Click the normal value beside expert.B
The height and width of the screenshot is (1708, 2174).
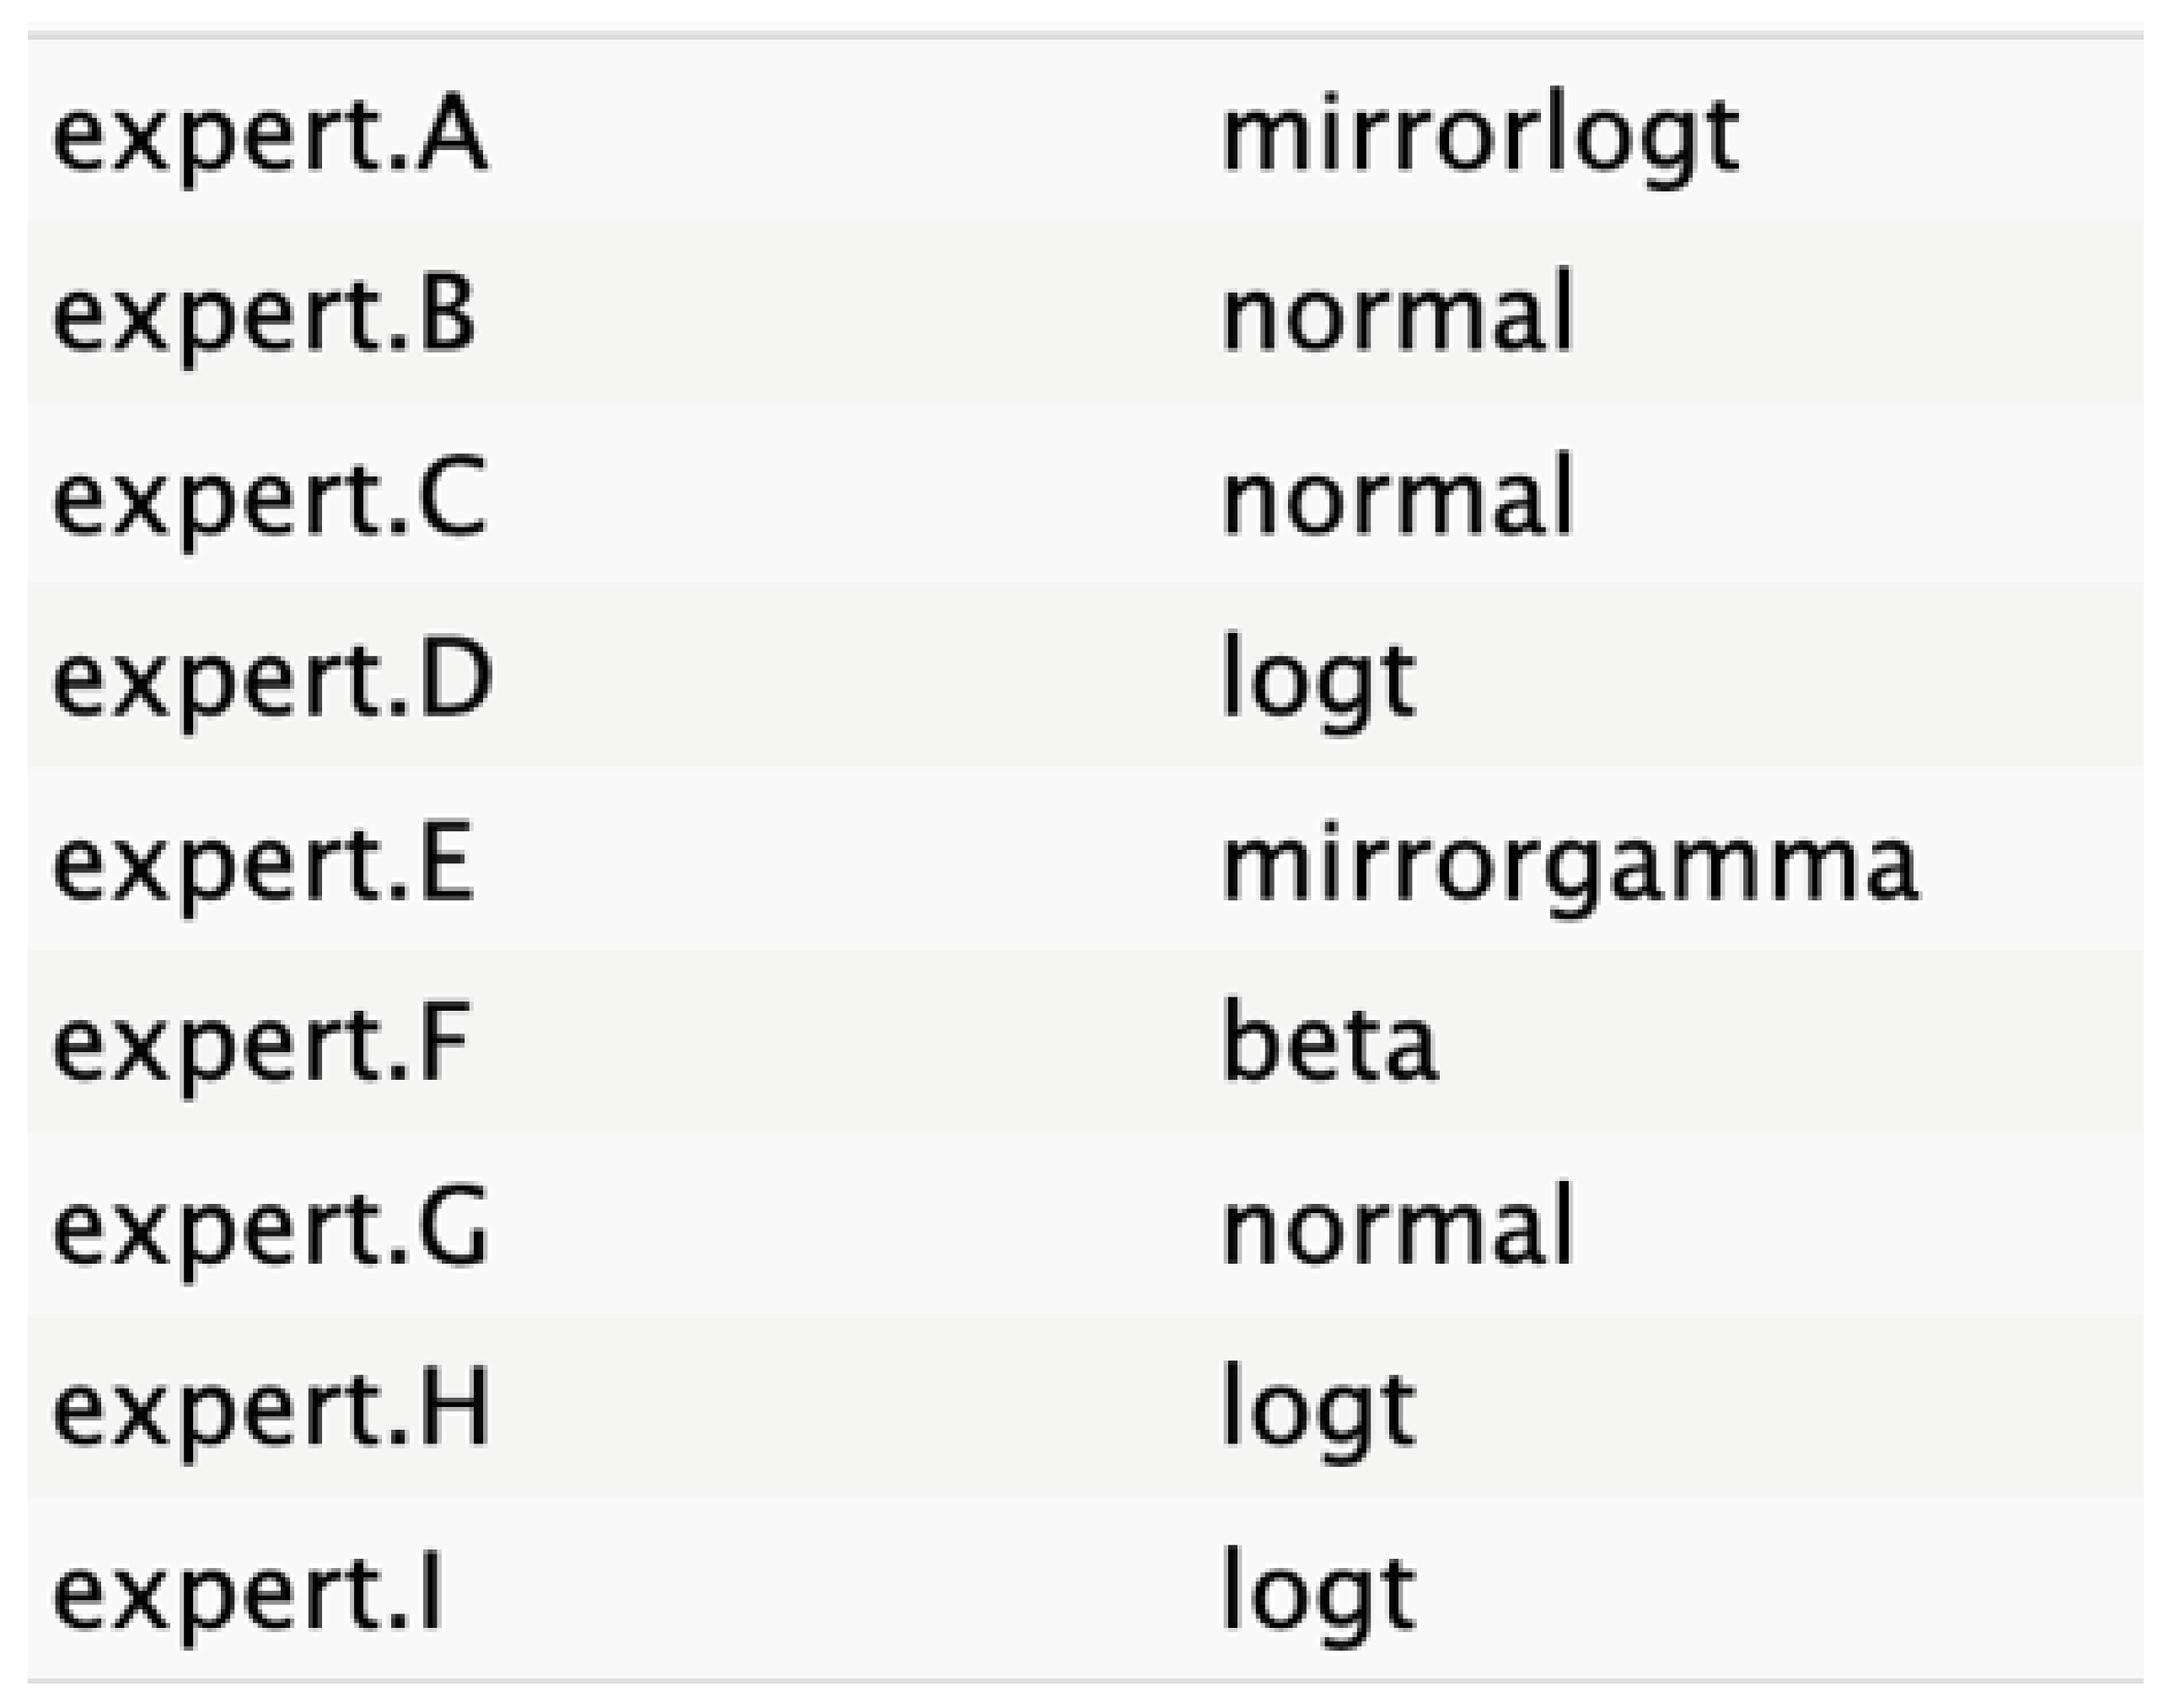point(1398,318)
